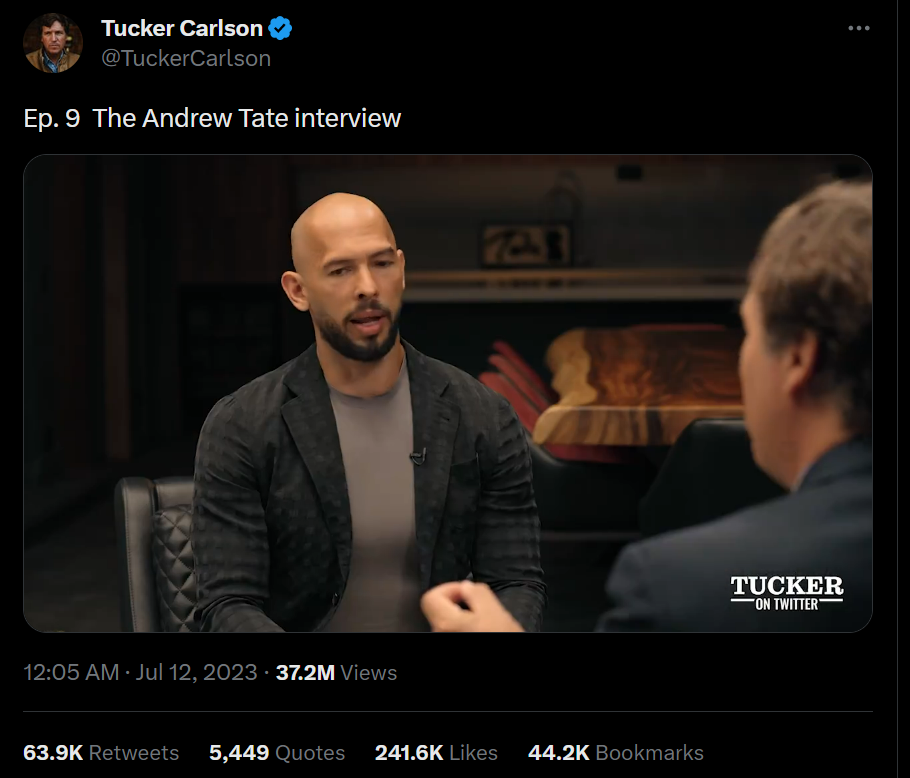The width and height of the screenshot is (910, 778).
Task: Click the blue verified badge
Action: coord(280,28)
